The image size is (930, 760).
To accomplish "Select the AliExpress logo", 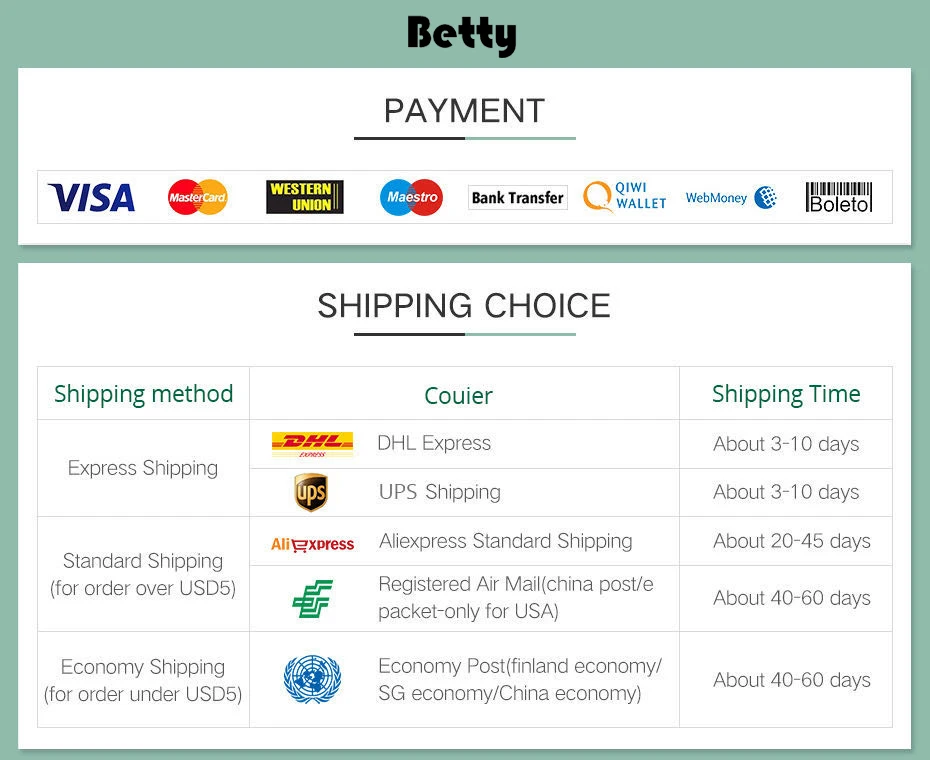I will click(x=312, y=544).
